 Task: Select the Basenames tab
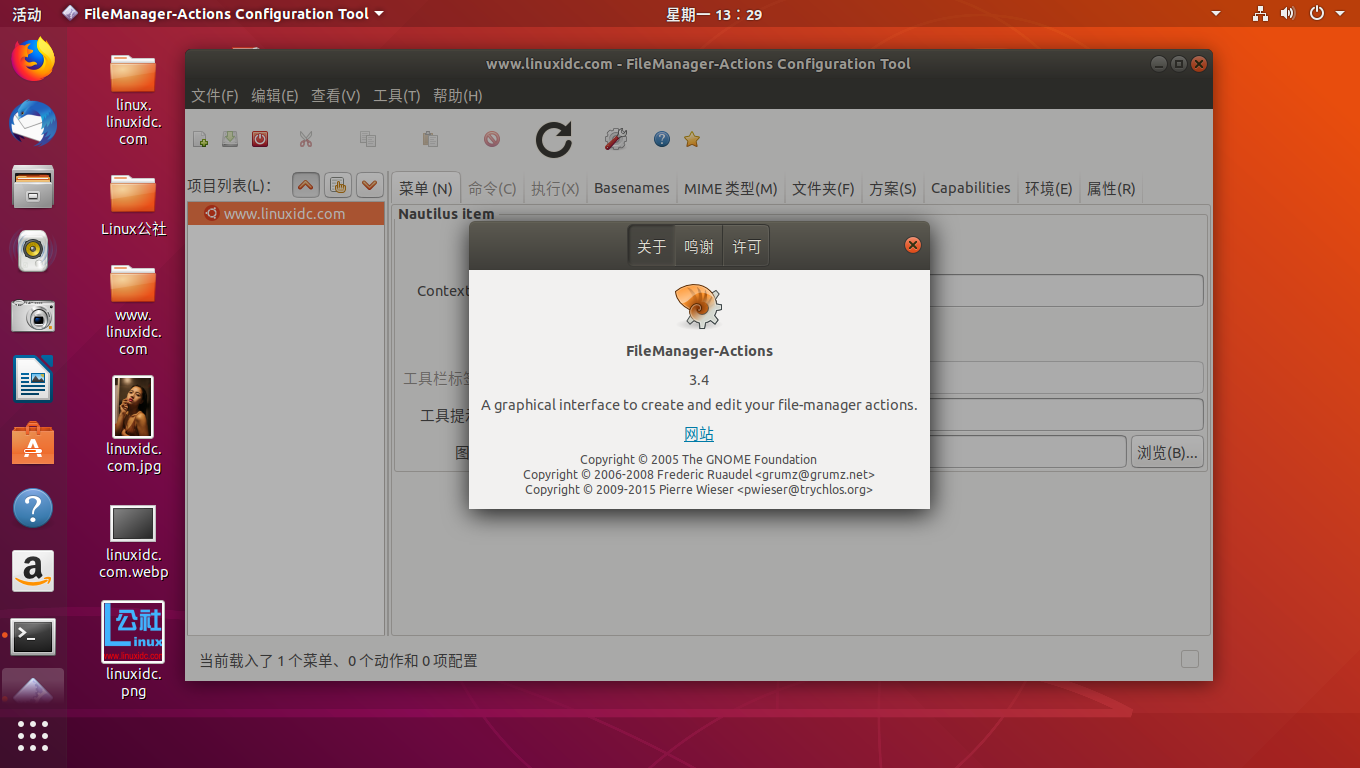[632, 188]
